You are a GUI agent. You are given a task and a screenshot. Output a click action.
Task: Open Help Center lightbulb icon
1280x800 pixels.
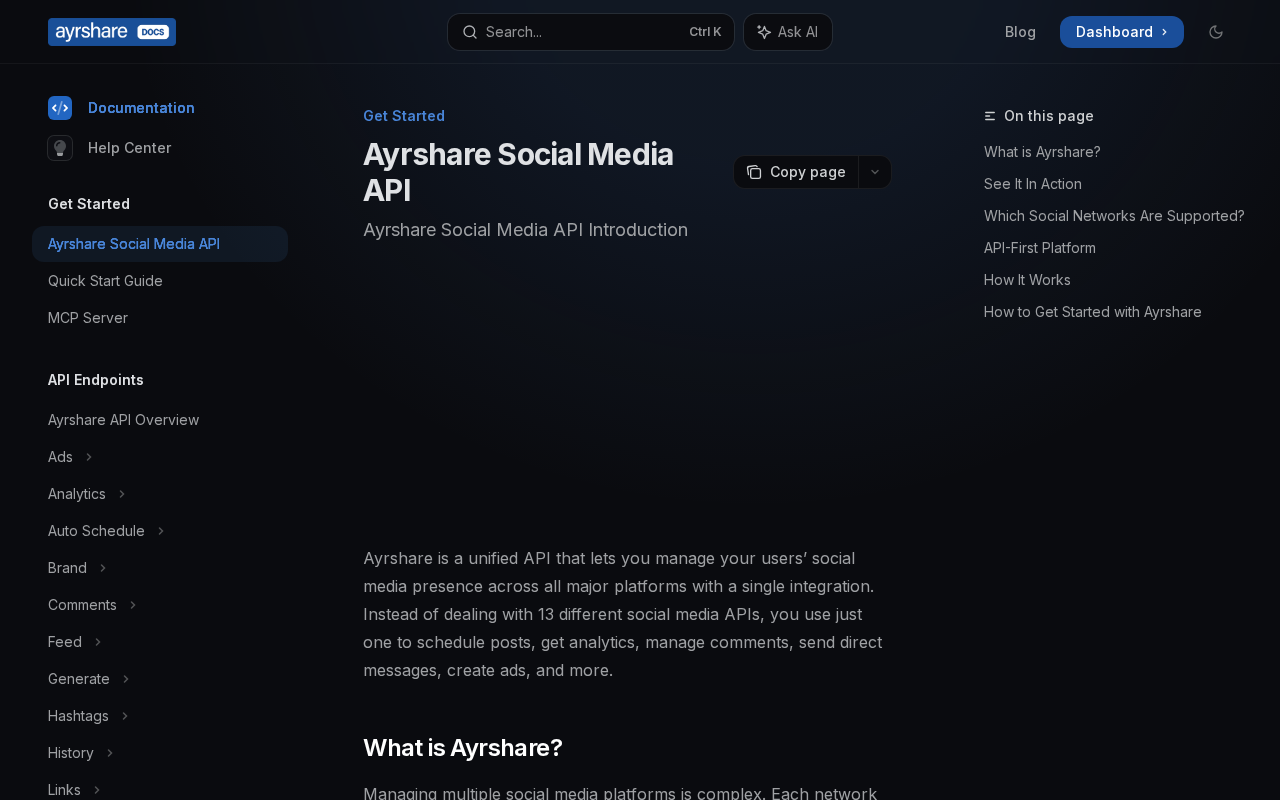coord(60,148)
